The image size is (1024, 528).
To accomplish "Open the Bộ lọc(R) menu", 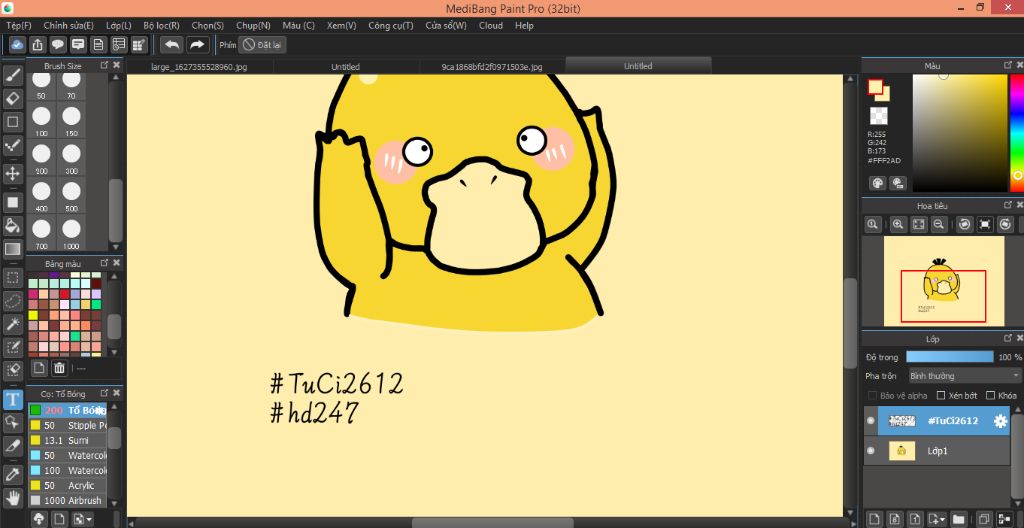I will click(161, 25).
